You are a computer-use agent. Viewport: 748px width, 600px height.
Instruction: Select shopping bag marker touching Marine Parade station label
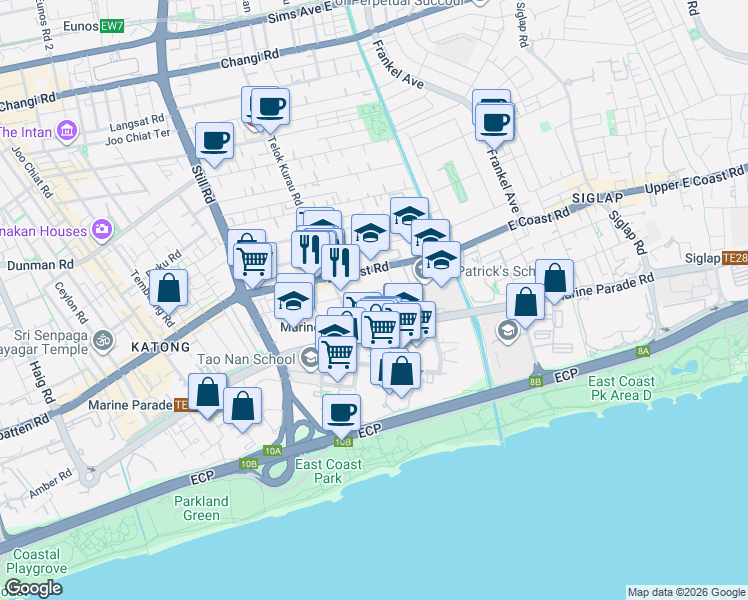pos(207,393)
